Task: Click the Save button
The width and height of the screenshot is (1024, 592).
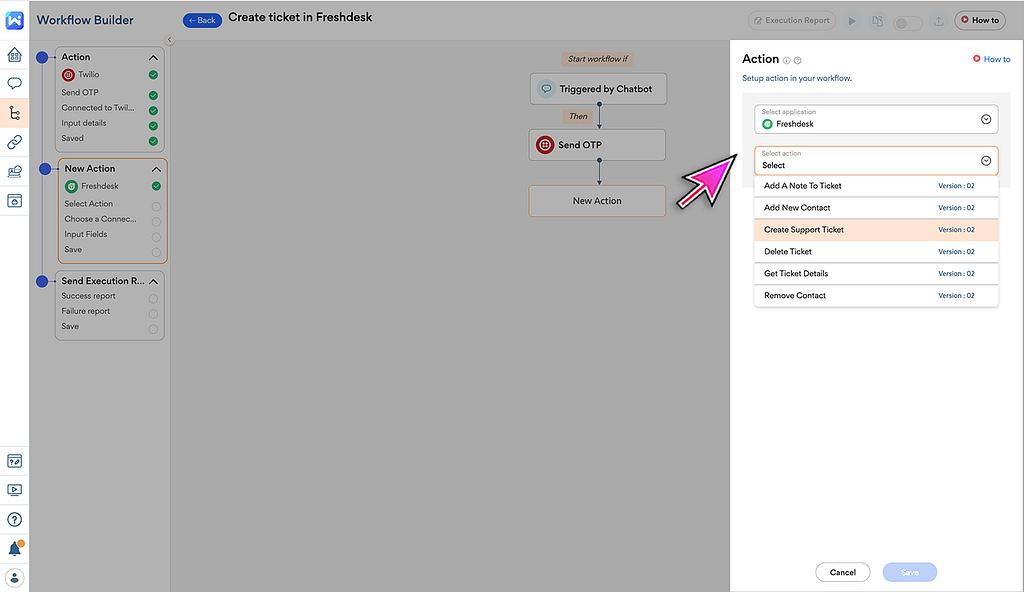Action: [x=910, y=572]
